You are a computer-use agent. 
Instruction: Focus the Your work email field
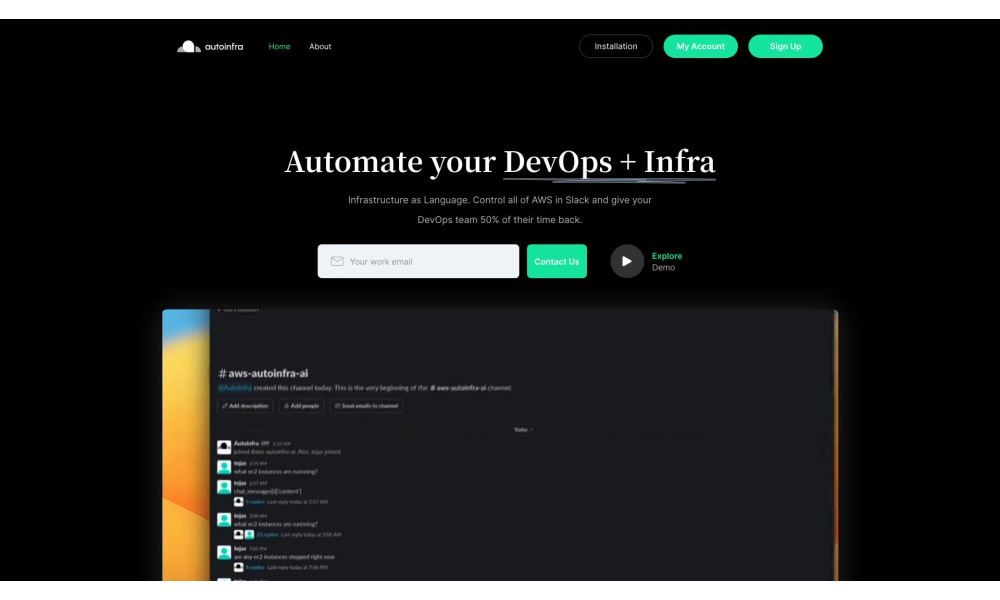[418, 261]
